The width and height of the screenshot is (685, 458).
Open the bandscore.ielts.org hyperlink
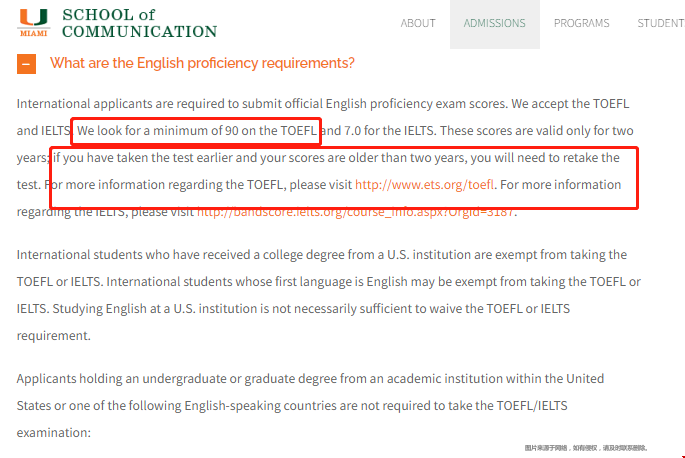point(356,212)
